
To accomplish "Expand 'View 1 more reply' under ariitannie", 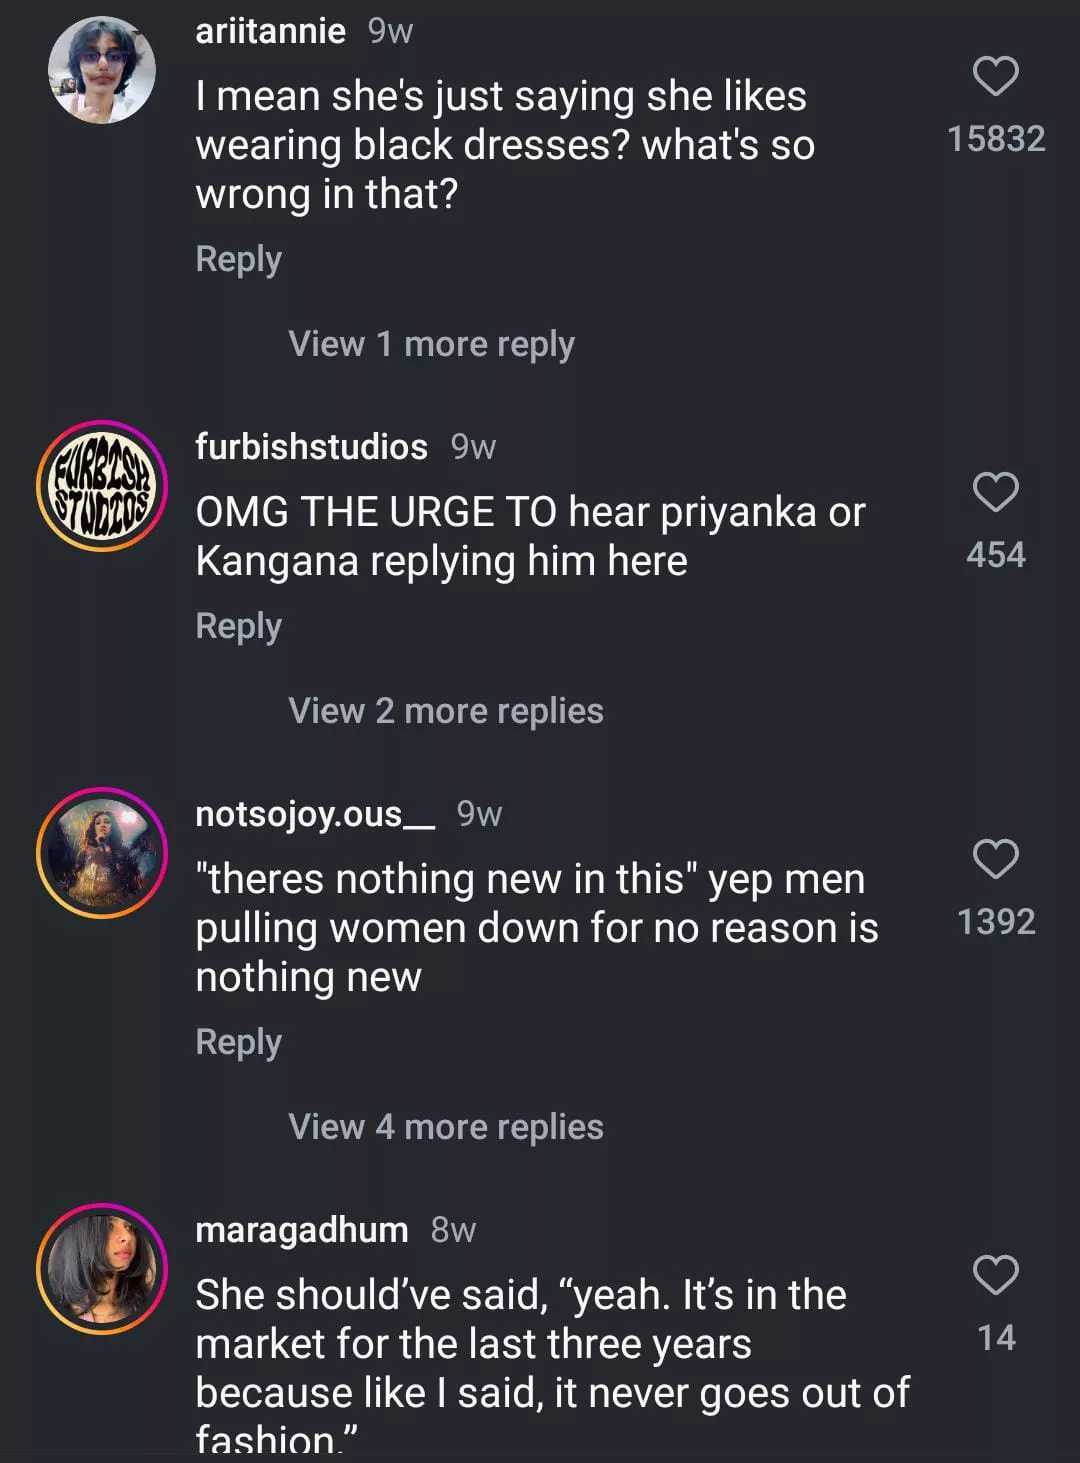I will point(431,344).
